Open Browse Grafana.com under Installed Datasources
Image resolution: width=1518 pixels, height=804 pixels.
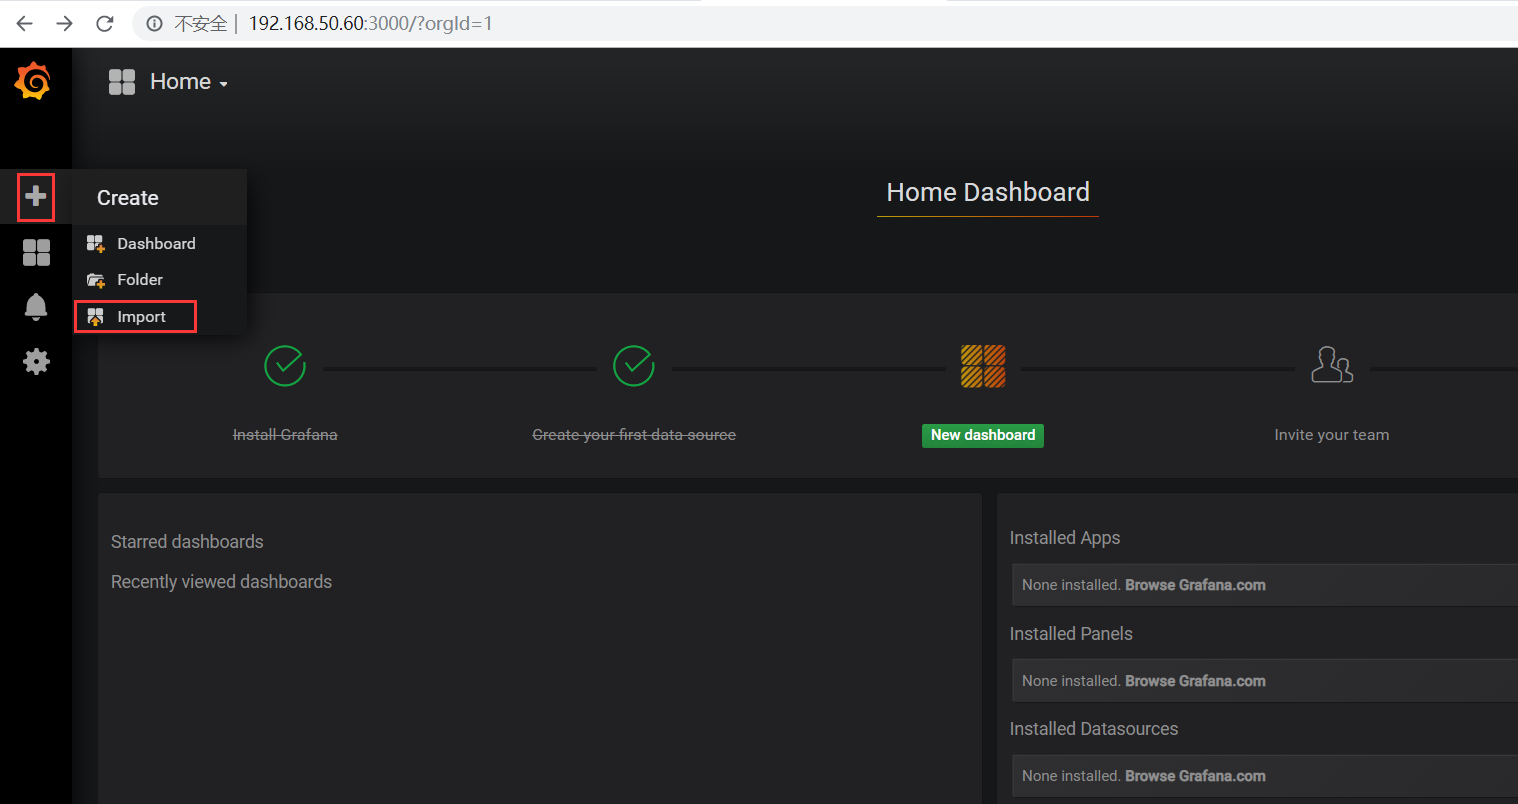(1195, 776)
